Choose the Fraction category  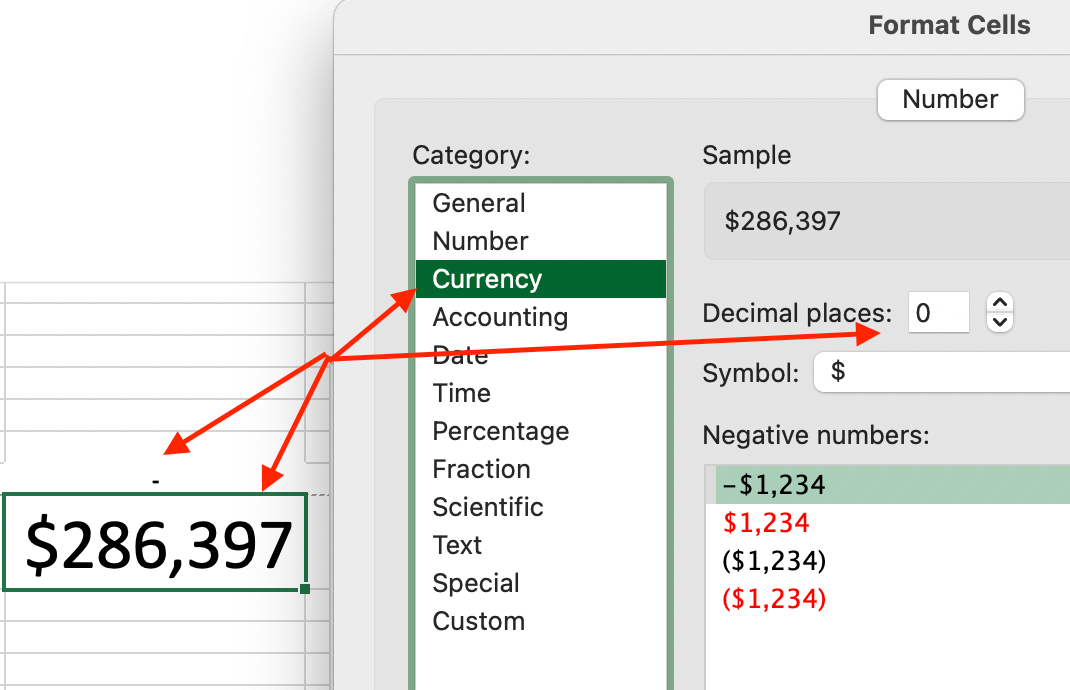click(481, 469)
